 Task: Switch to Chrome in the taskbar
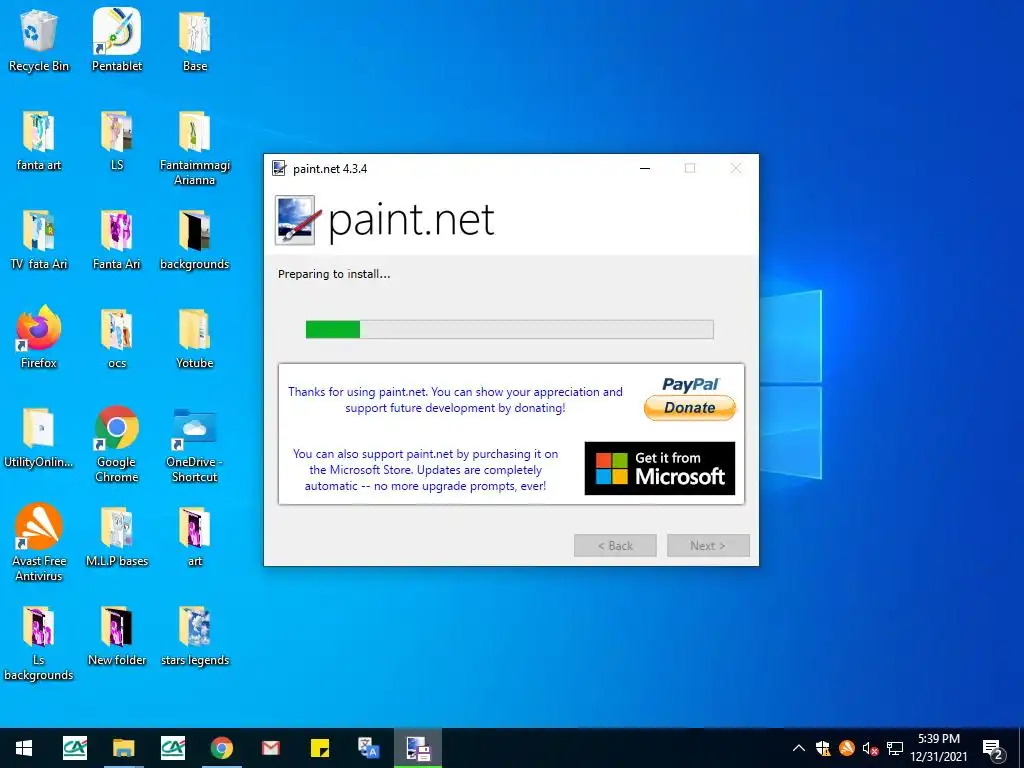[221, 748]
